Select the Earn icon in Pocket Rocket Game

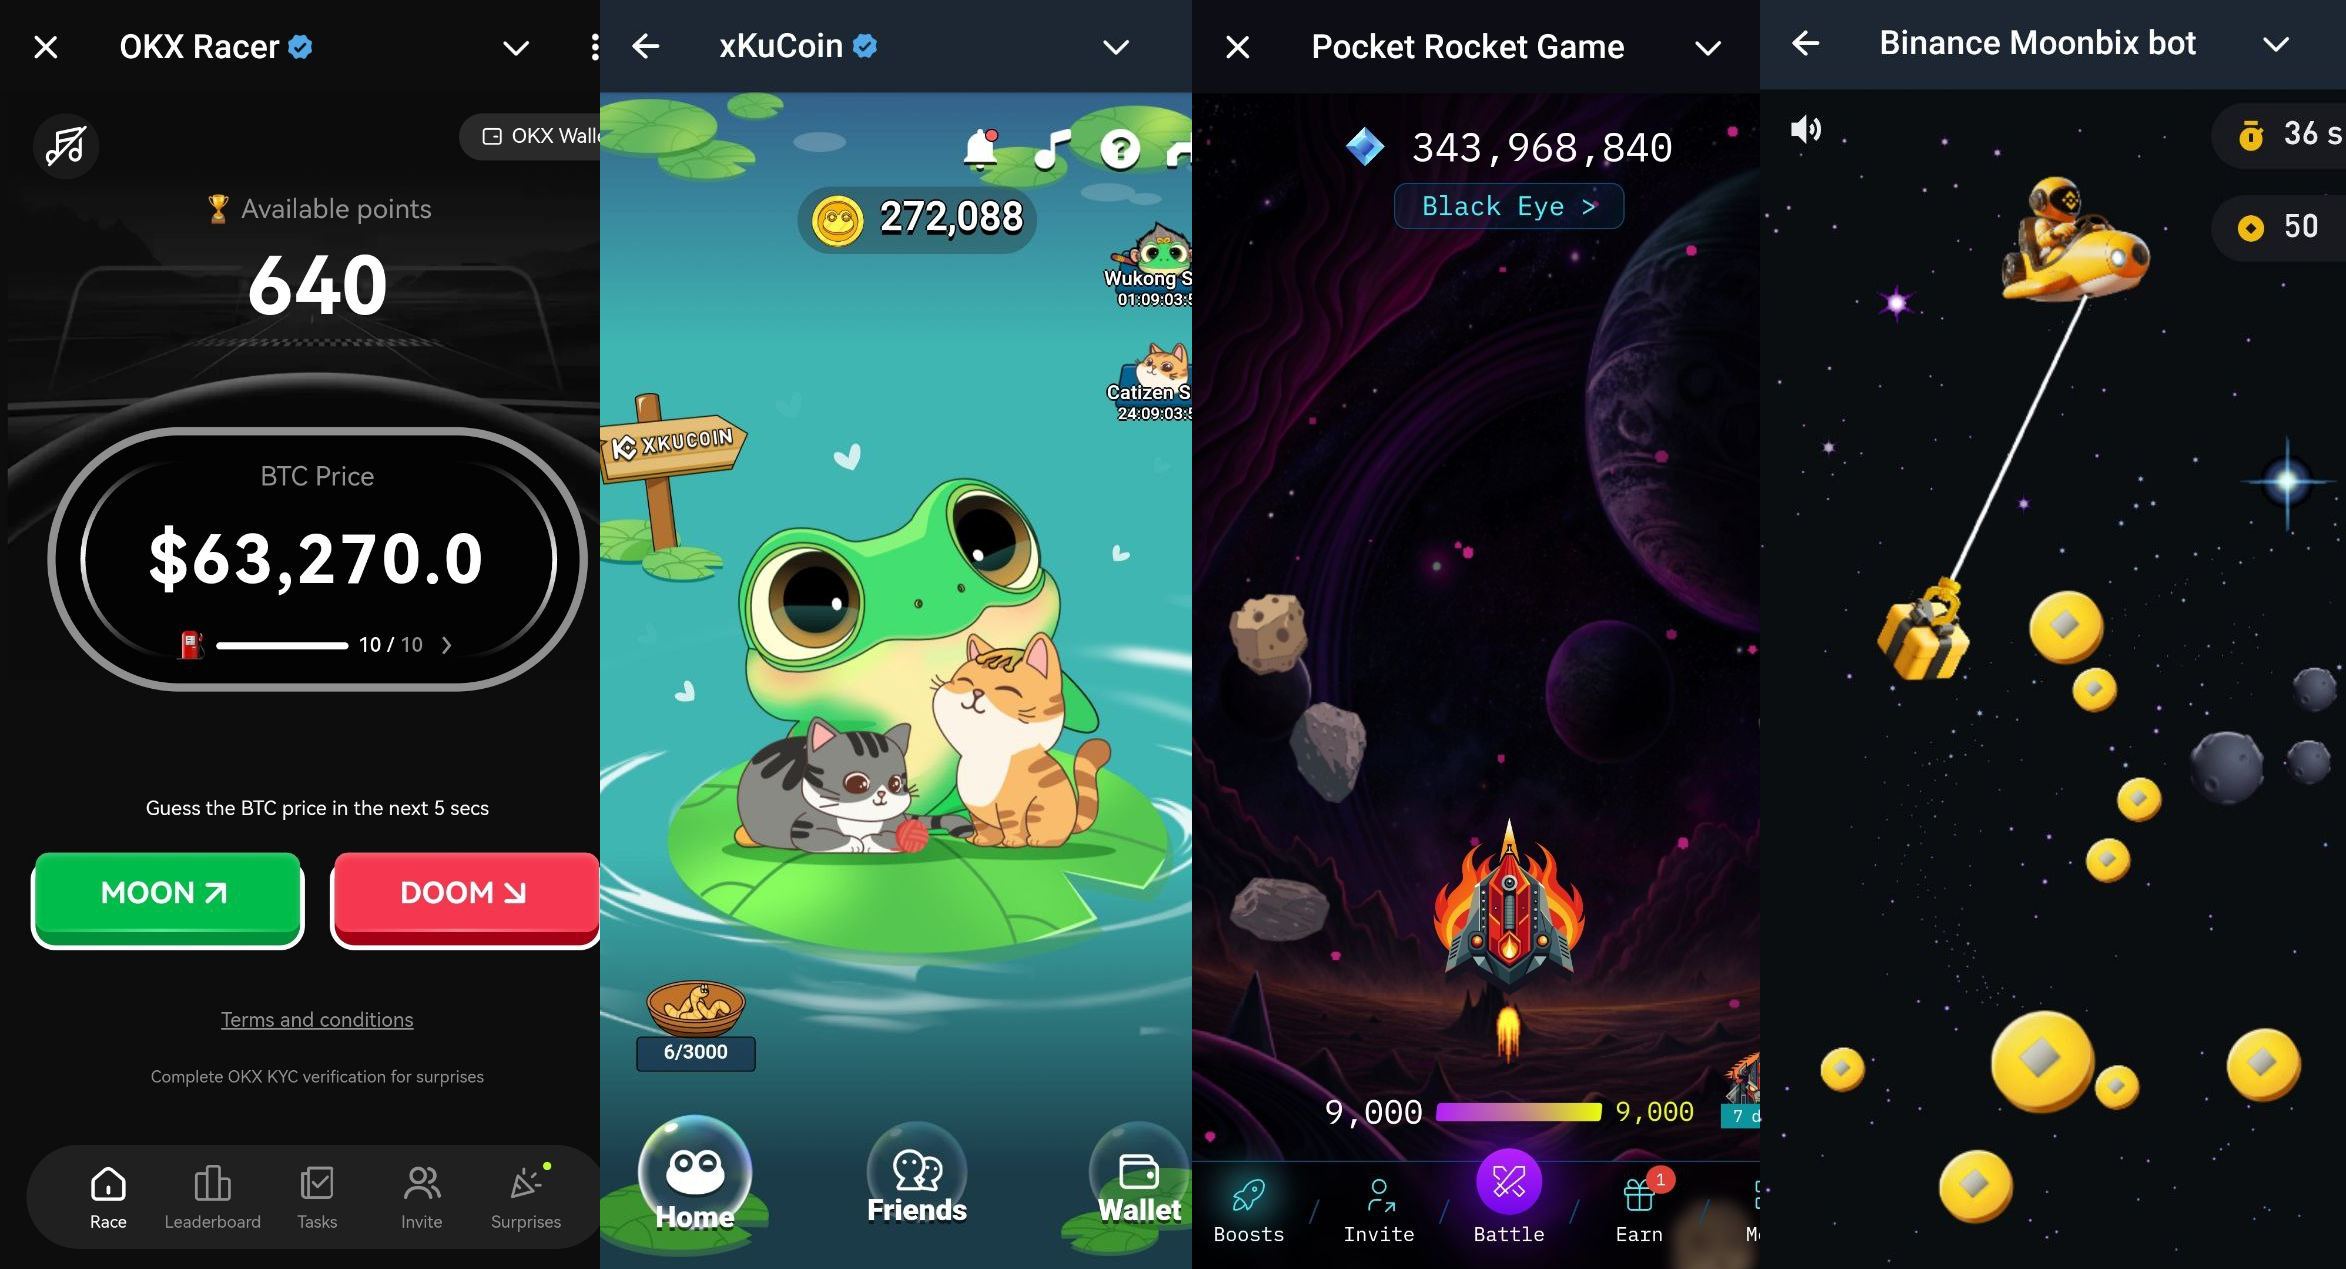1637,1203
